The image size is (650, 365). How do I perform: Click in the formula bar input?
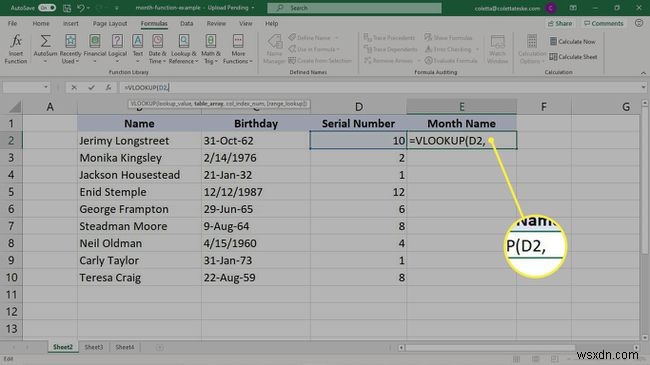[x=379, y=88]
